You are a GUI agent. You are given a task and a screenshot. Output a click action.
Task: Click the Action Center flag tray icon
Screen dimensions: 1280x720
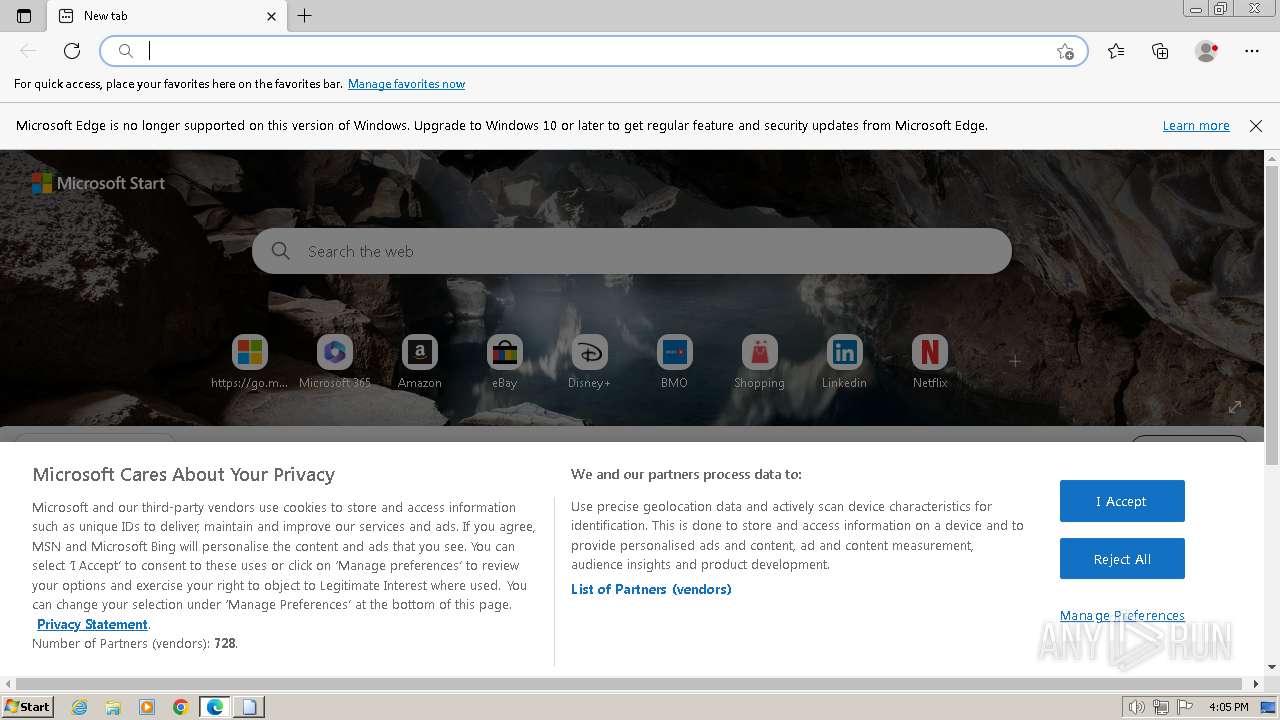(1185, 707)
